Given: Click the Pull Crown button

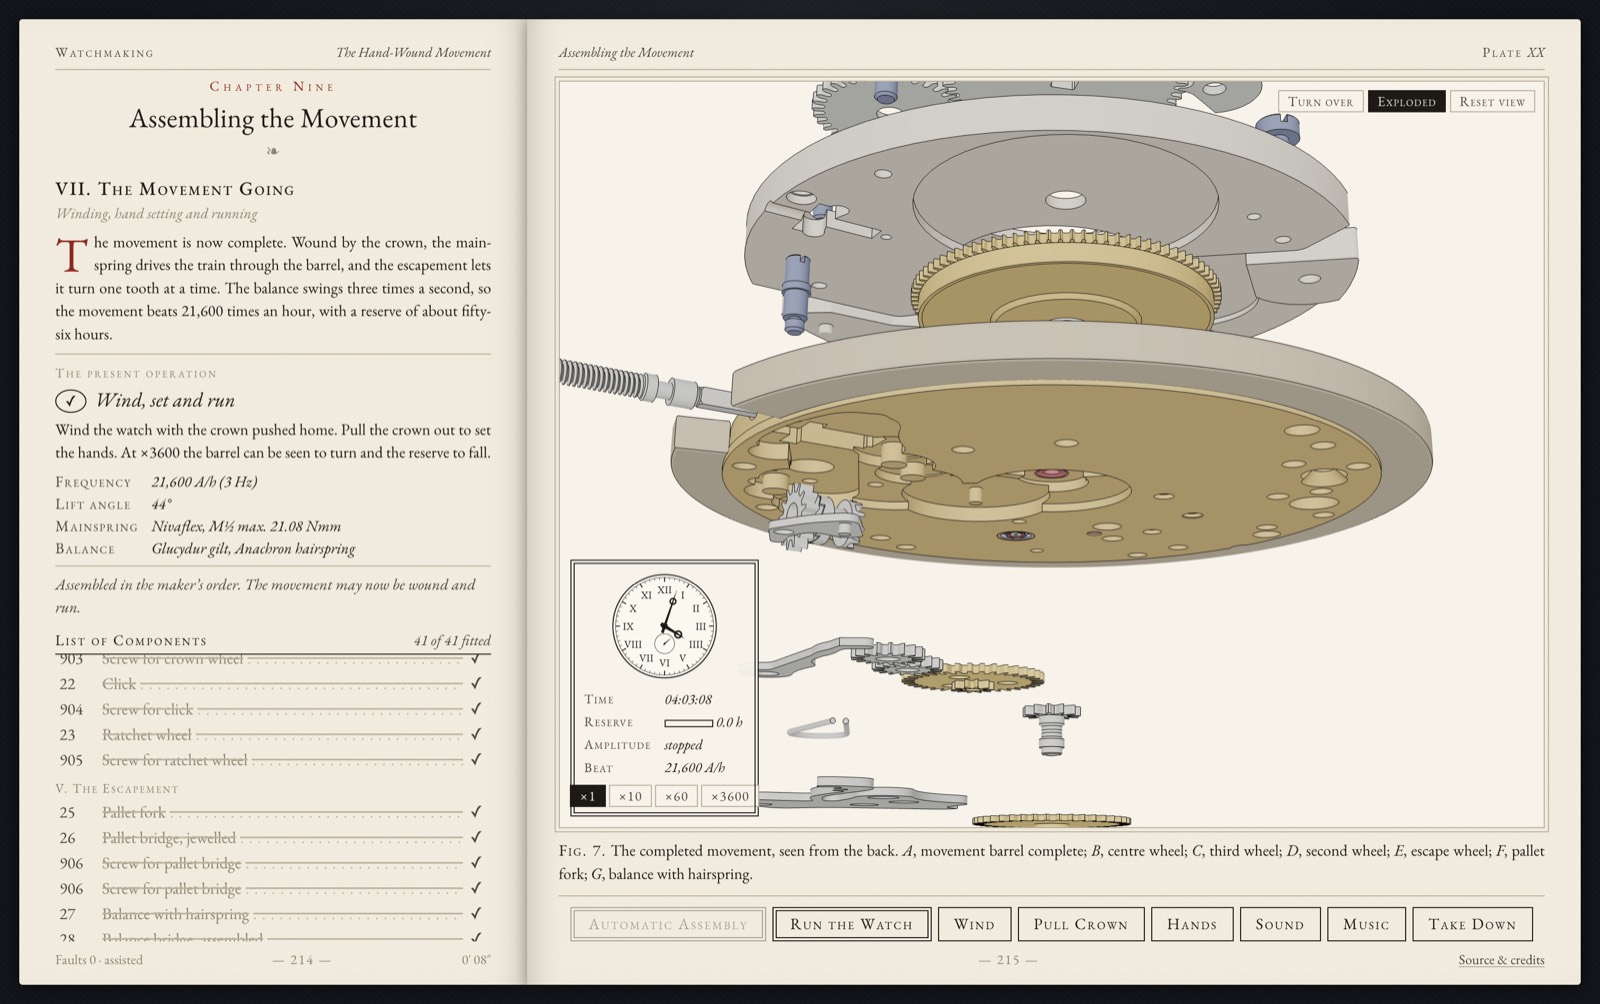Looking at the screenshot, I should pyautogui.click(x=1081, y=924).
